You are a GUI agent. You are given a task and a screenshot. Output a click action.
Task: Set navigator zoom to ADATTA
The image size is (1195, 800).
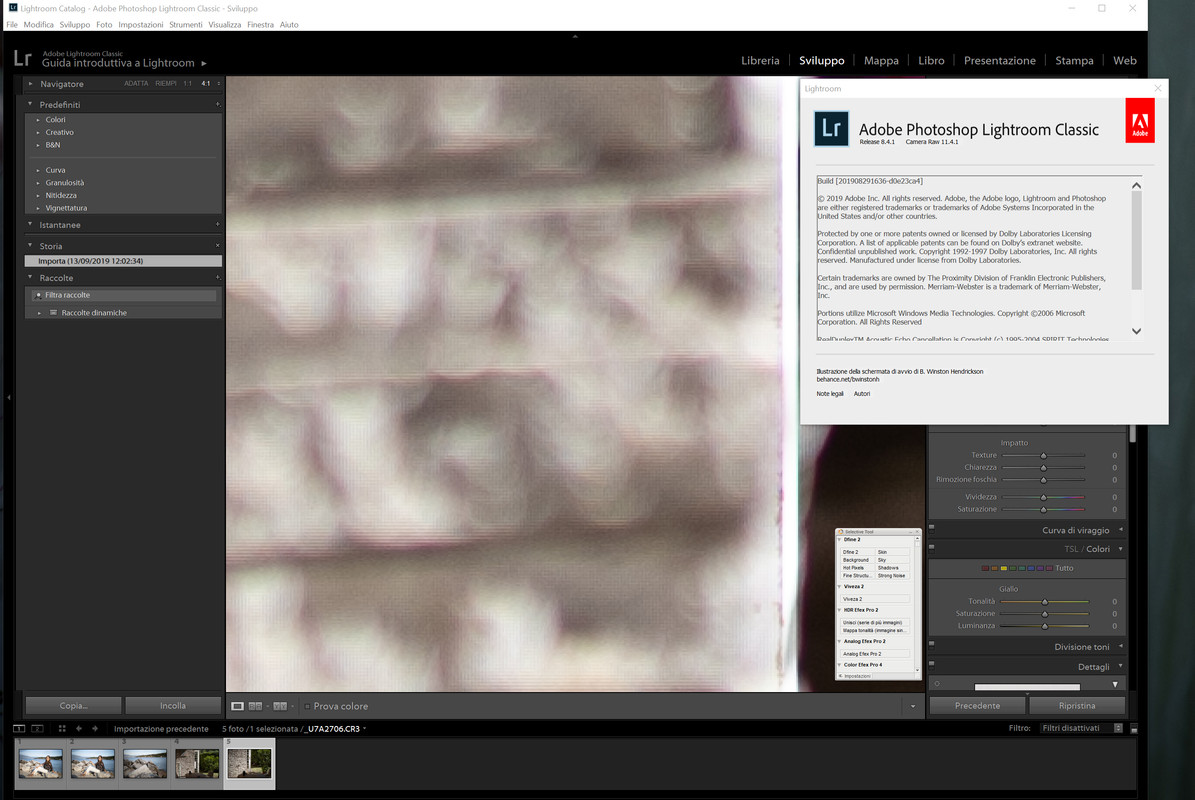pos(136,84)
